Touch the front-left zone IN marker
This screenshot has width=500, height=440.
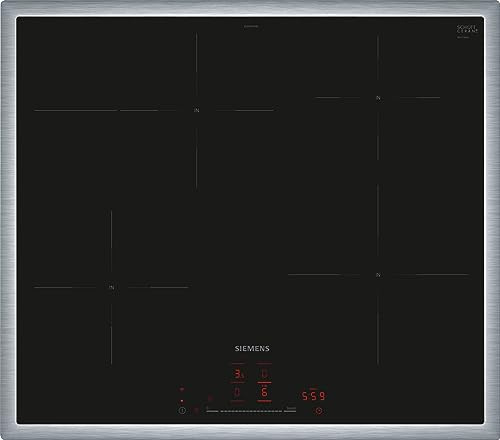pyautogui.click(x=111, y=287)
